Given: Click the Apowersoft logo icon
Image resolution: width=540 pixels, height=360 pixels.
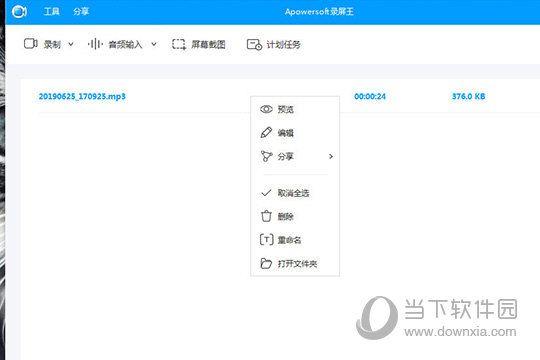Looking at the screenshot, I should click(x=19, y=12).
